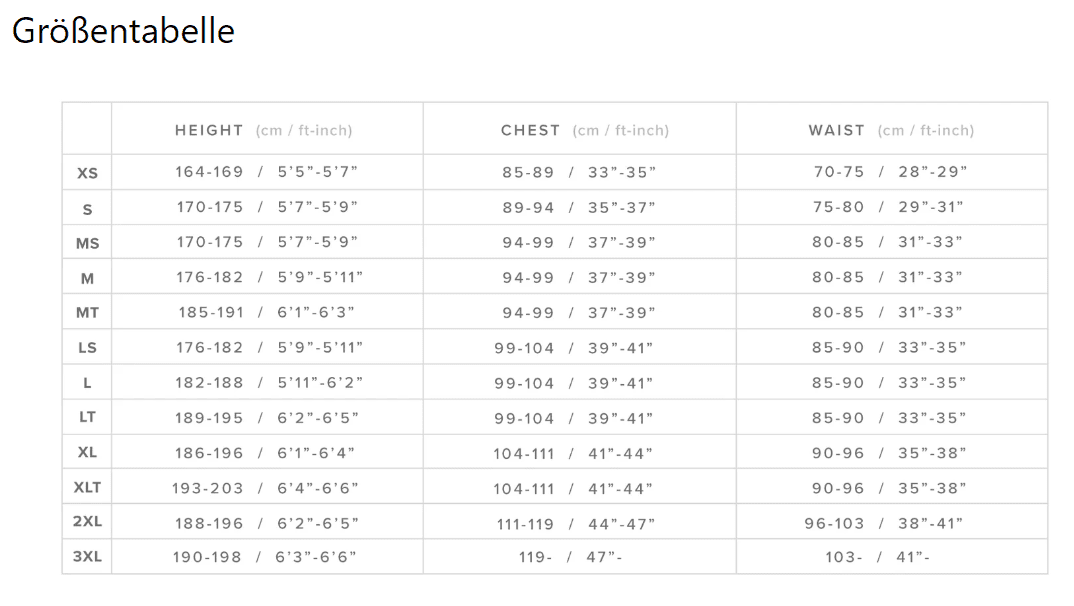
Task: Click the LS size row label
Action: click(87, 348)
